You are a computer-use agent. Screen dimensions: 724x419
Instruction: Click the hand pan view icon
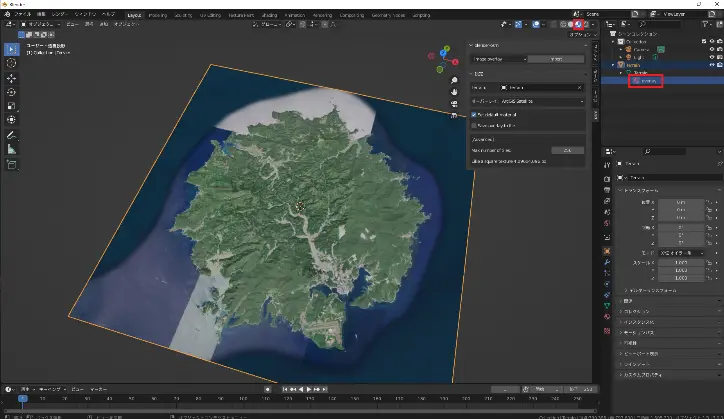[454, 91]
